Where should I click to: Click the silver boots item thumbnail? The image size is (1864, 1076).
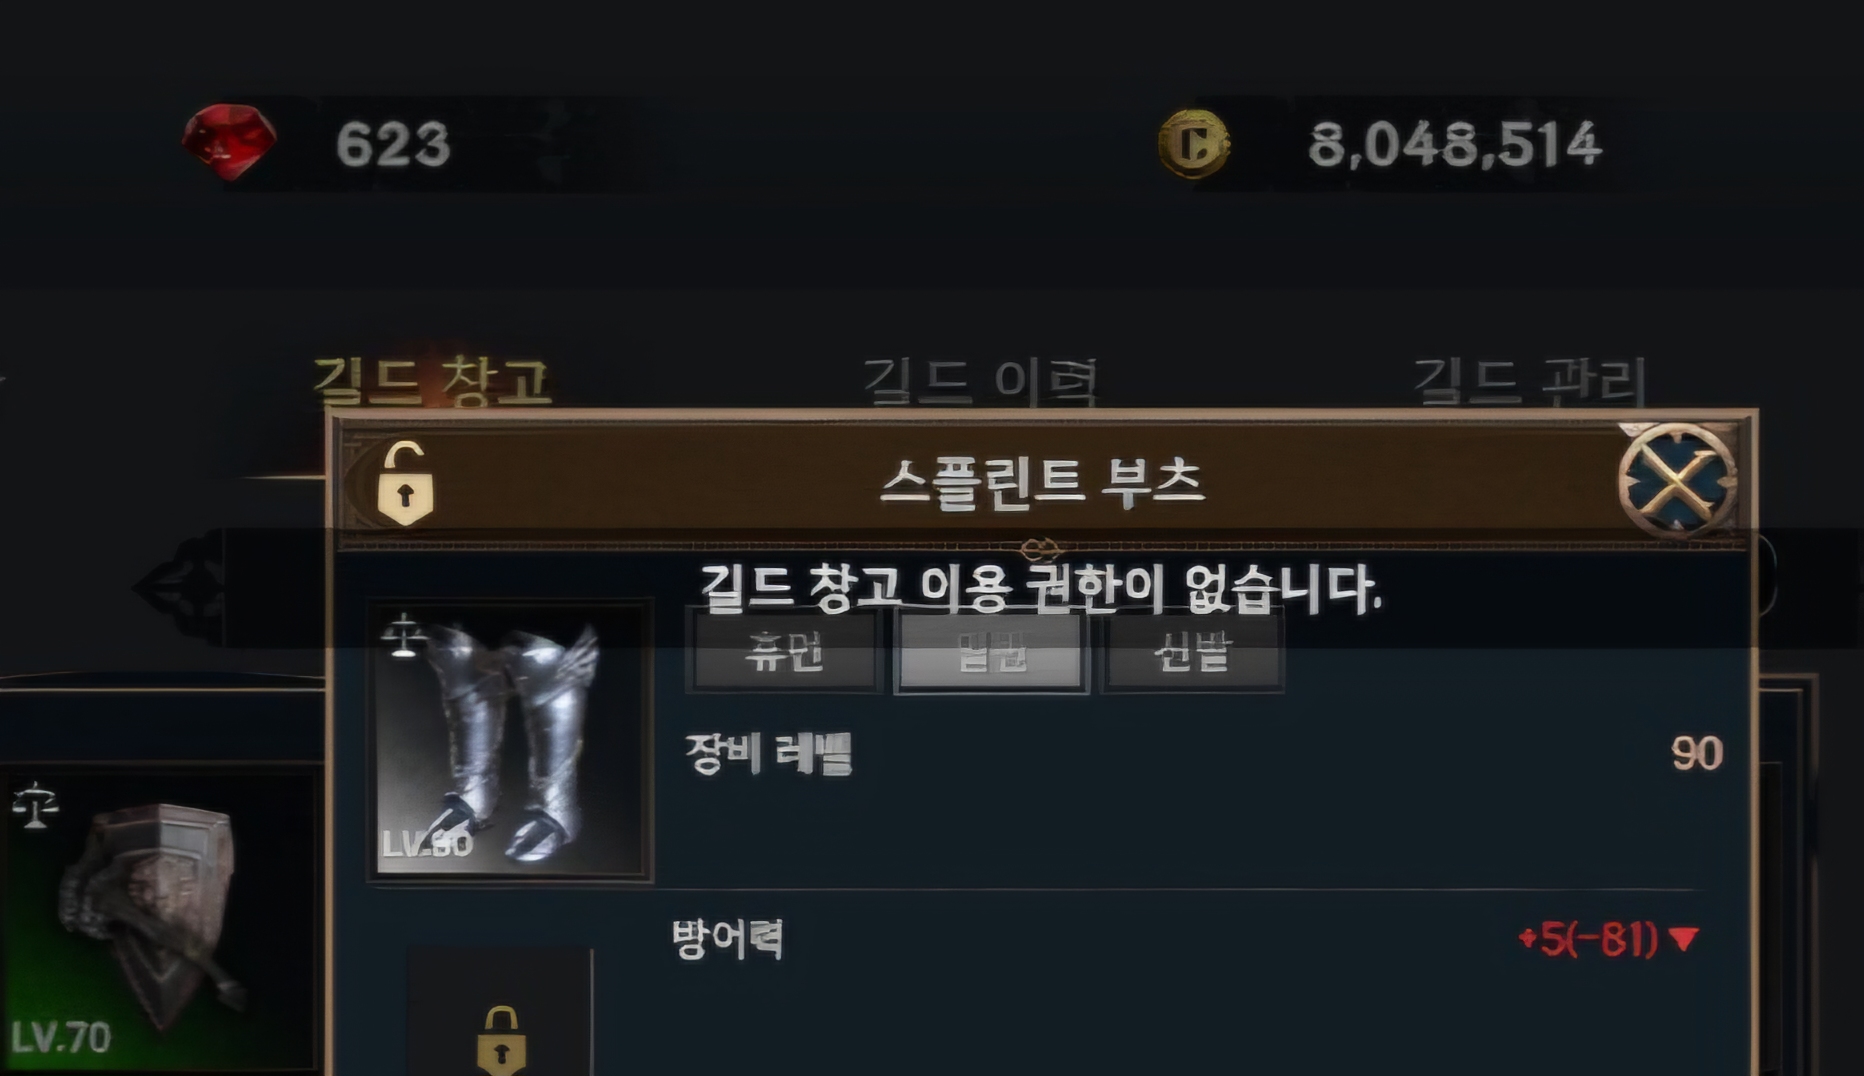pyautogui.click(x=510, y=740)
